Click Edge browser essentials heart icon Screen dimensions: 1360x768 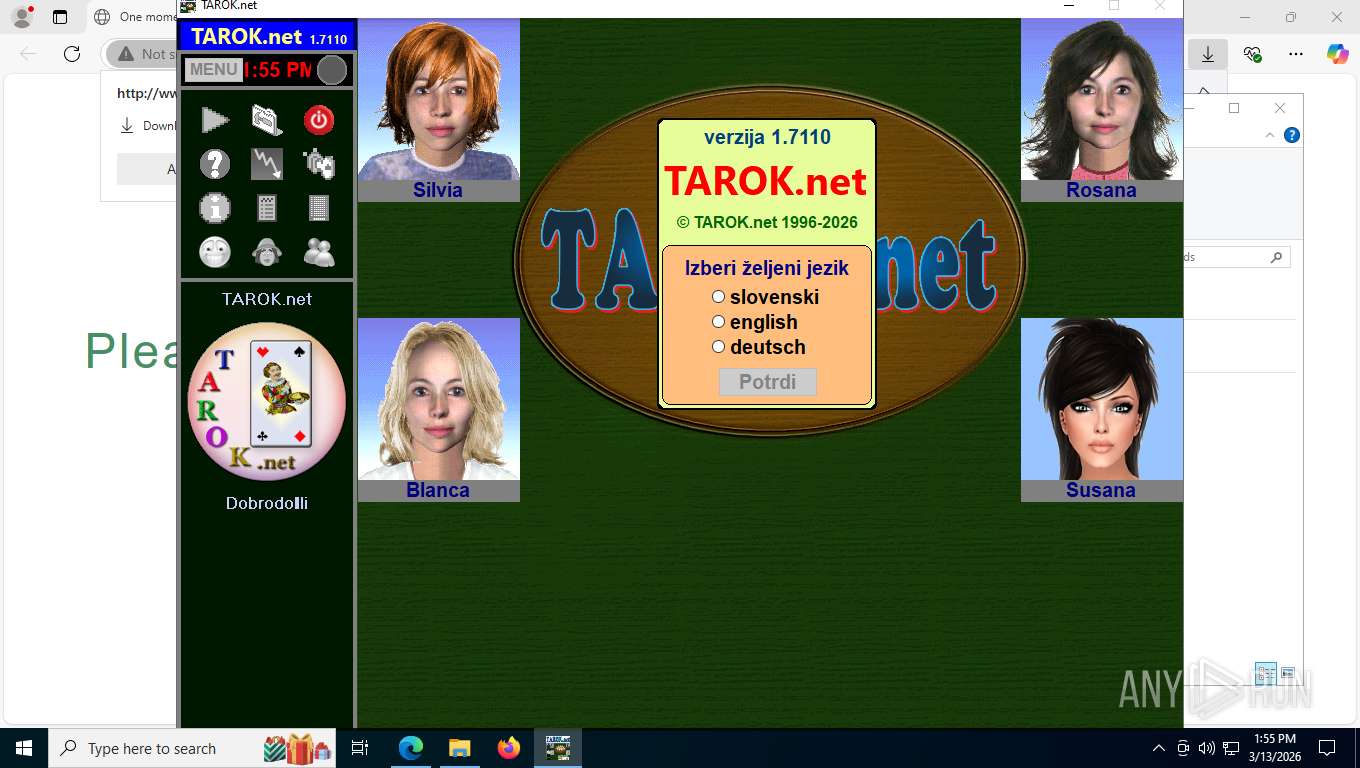coord(1252,54)
